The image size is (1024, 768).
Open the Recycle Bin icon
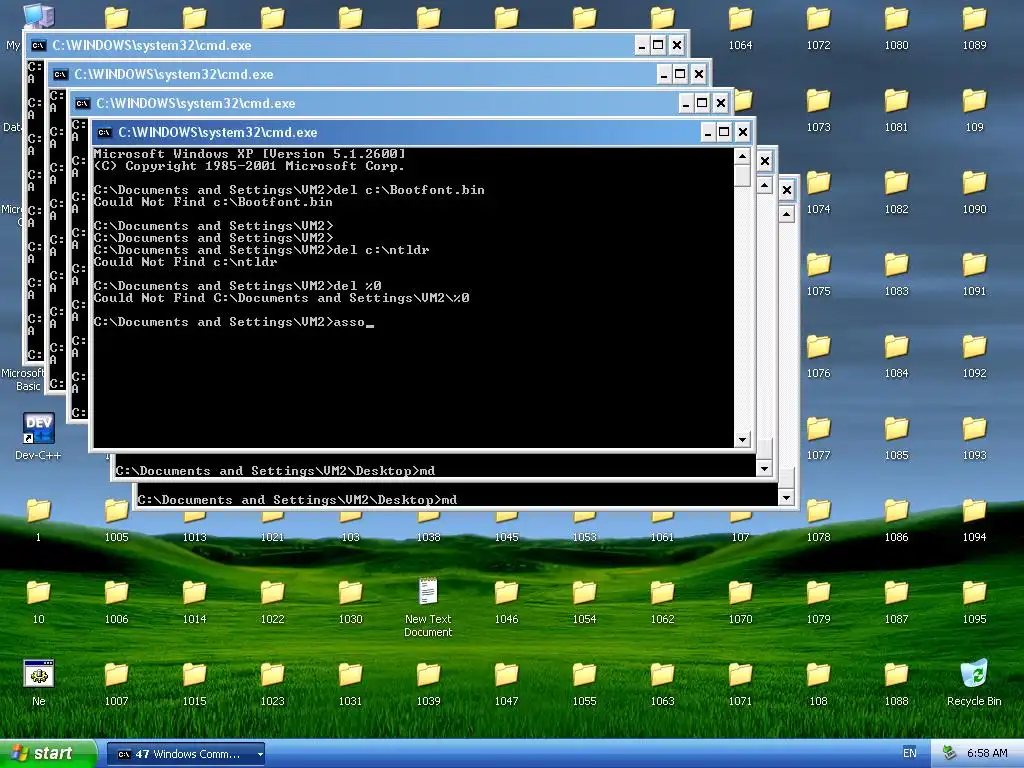coord(974,674)
